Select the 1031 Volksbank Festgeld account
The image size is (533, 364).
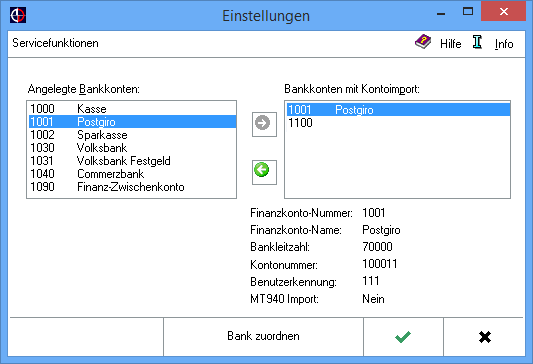(132, 161)
